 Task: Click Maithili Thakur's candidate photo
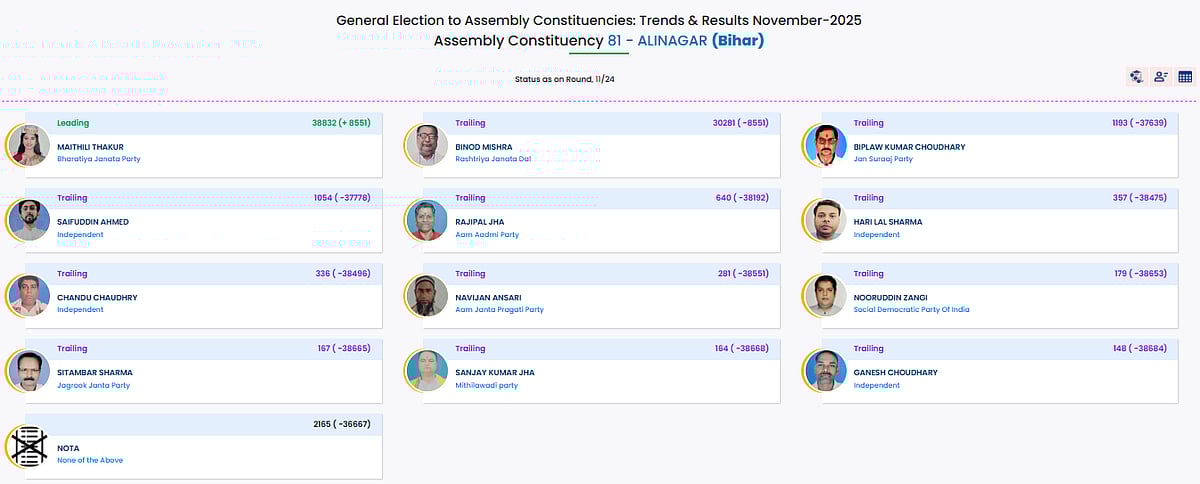tap(28, 146)
